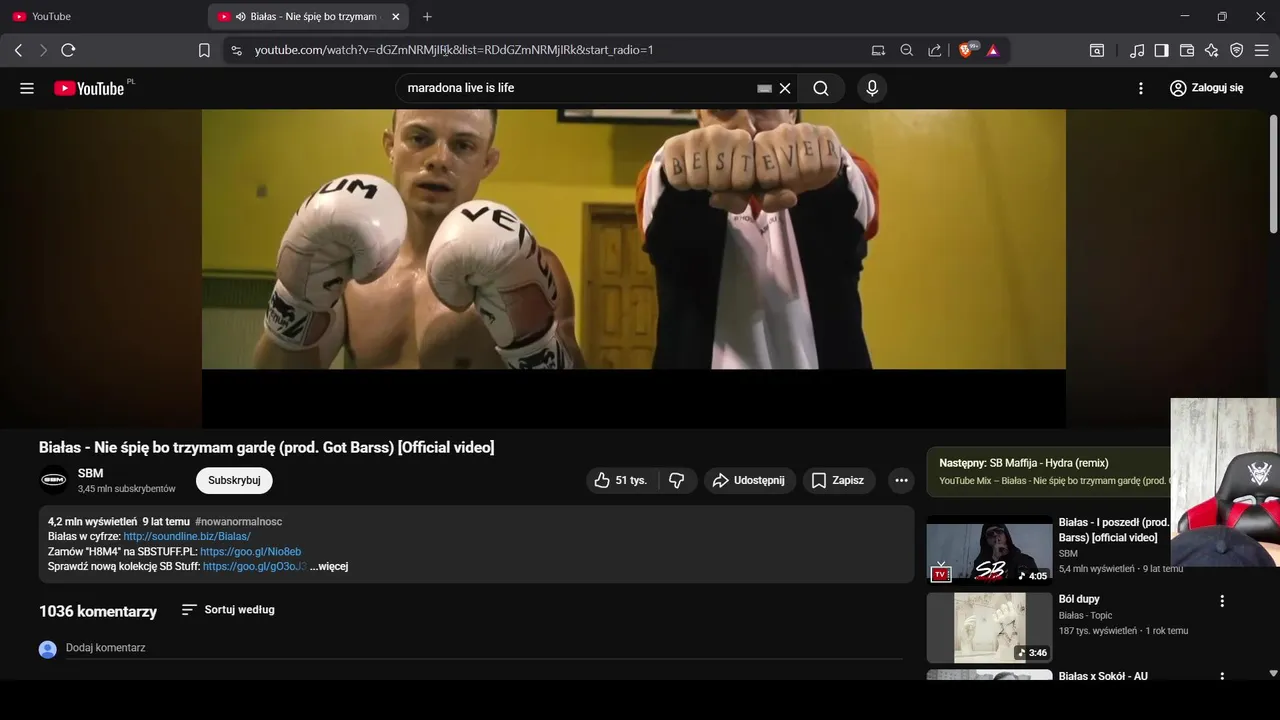Click the Dodaj komentarz field
1280x720 pixels.
[x=484, y=648]
